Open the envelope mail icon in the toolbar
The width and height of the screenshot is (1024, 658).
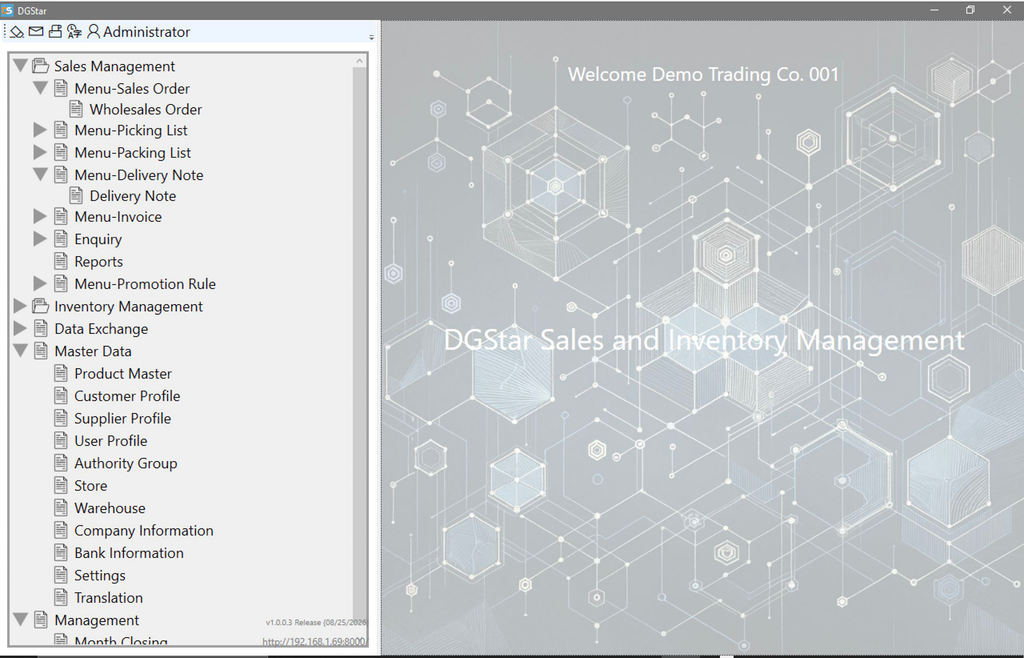tap(36, 31)
